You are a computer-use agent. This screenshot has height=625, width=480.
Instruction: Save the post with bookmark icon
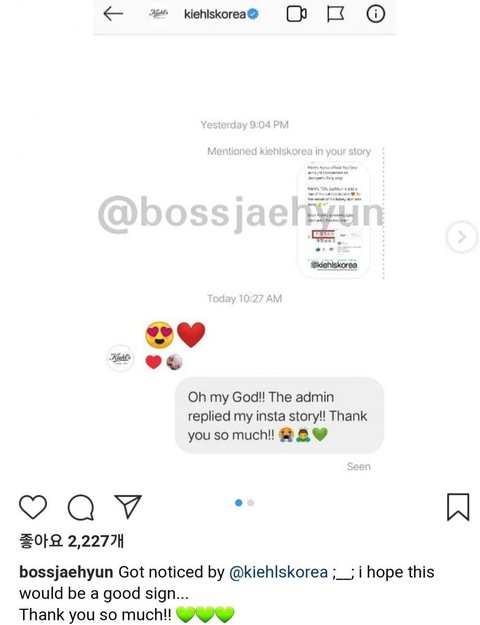point(458,507)
